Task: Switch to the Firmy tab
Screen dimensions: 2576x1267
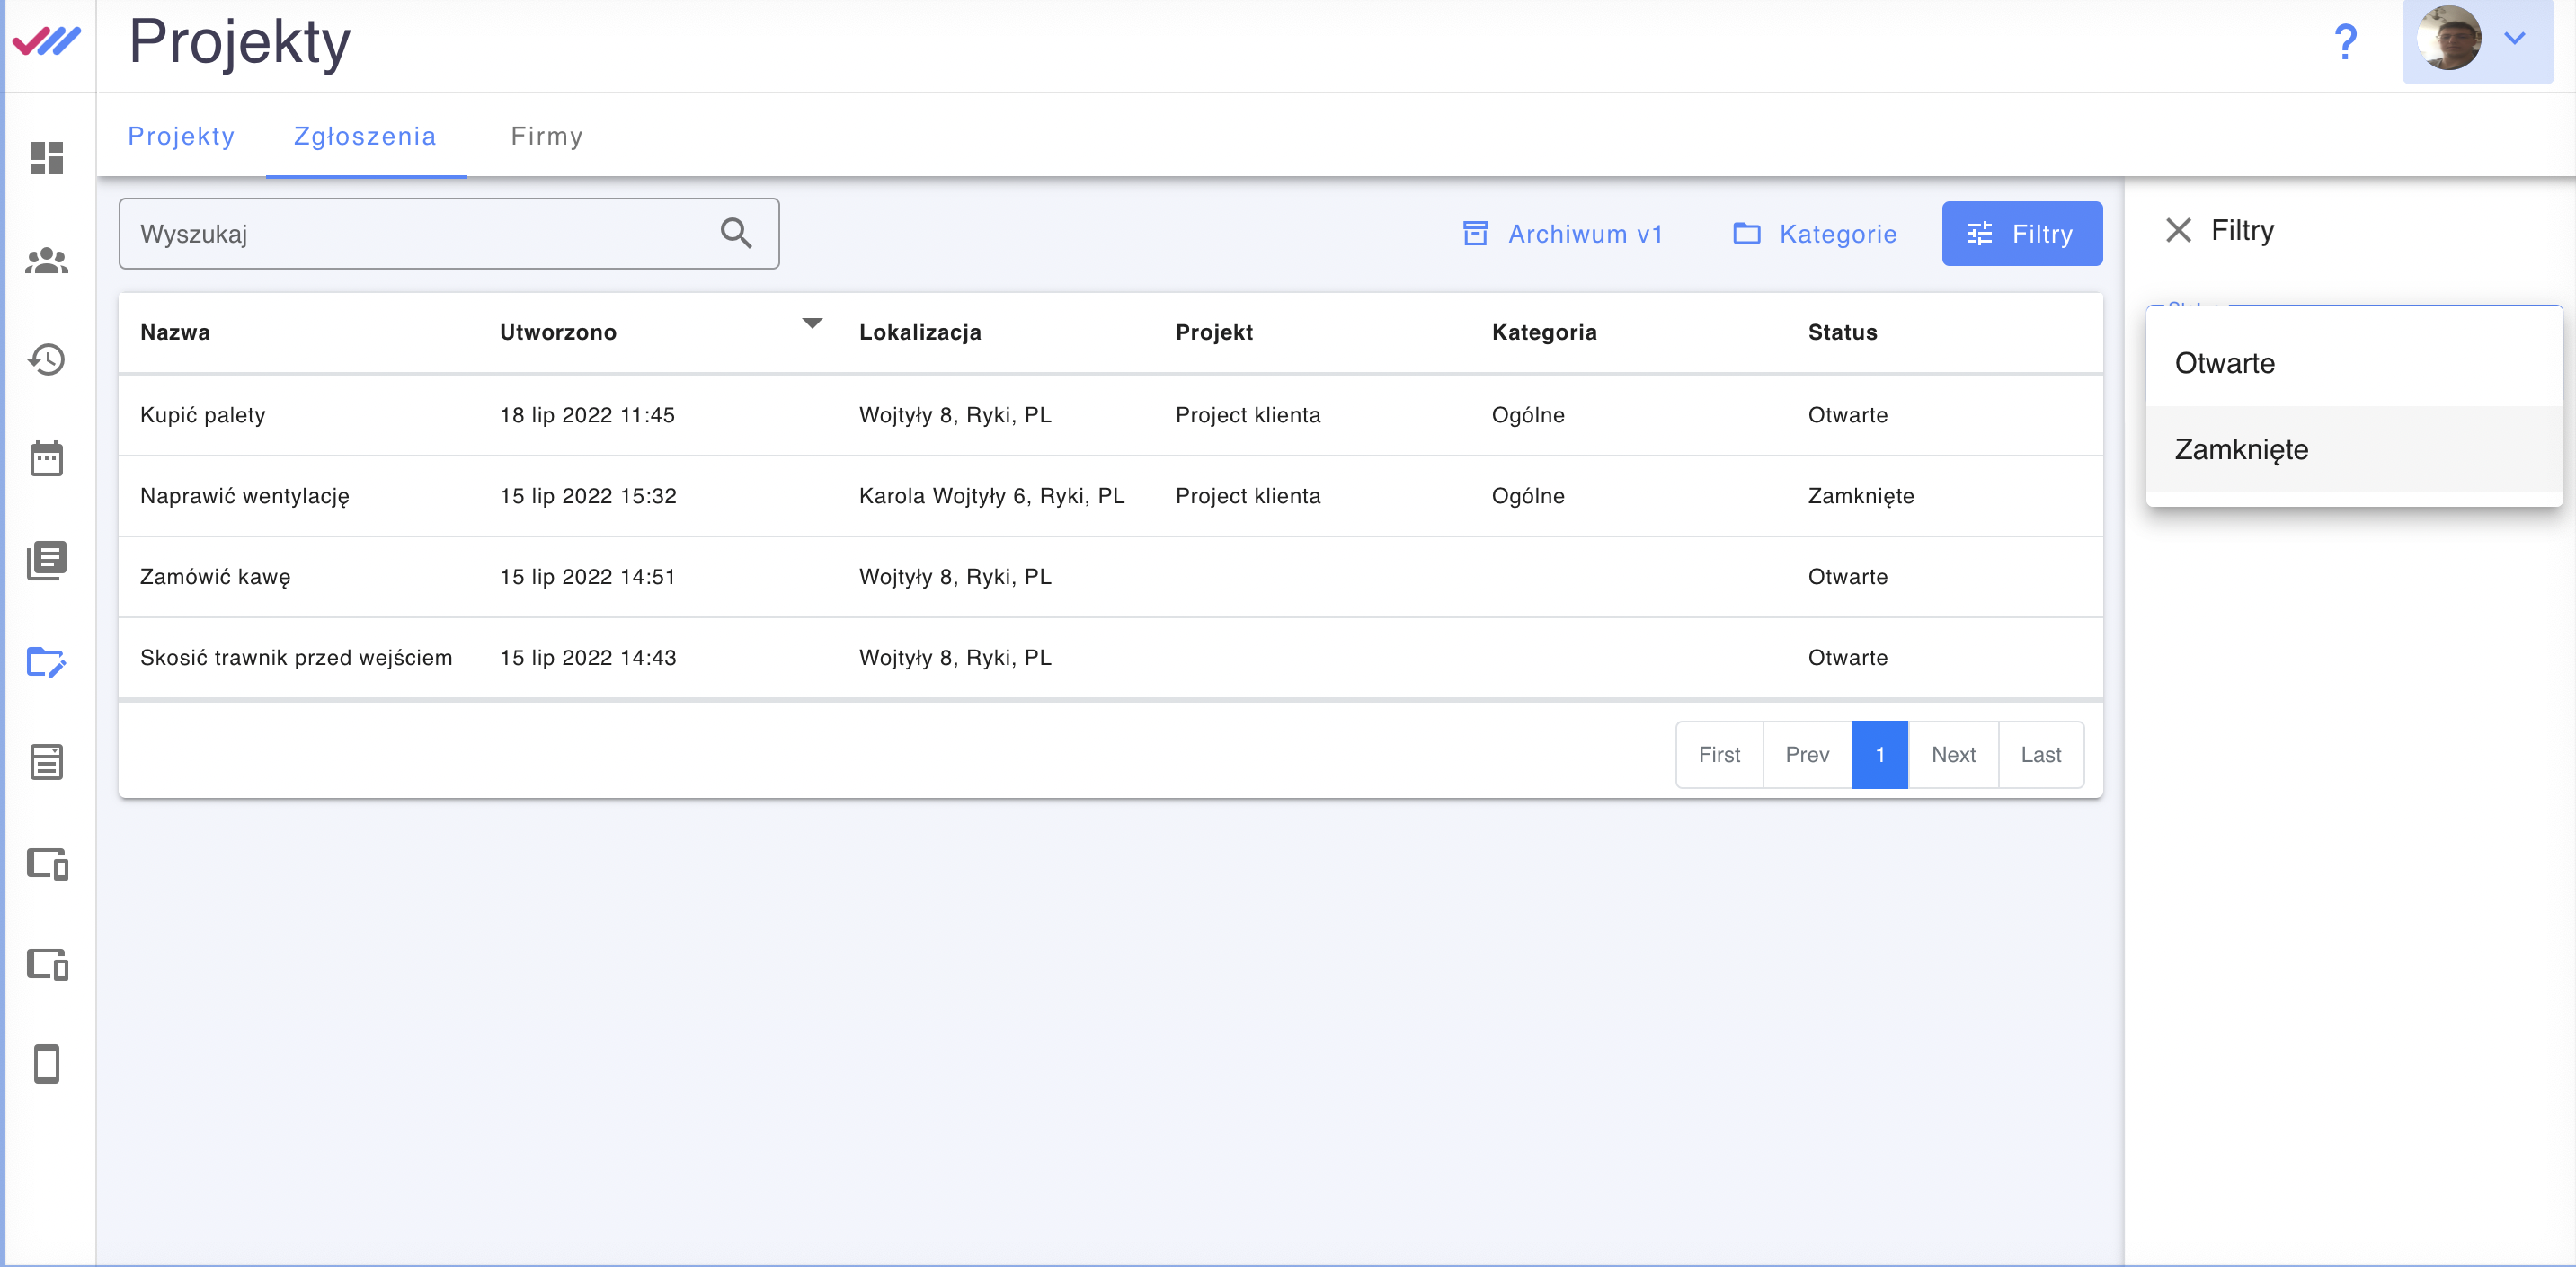Action: (x=546, y=136)
